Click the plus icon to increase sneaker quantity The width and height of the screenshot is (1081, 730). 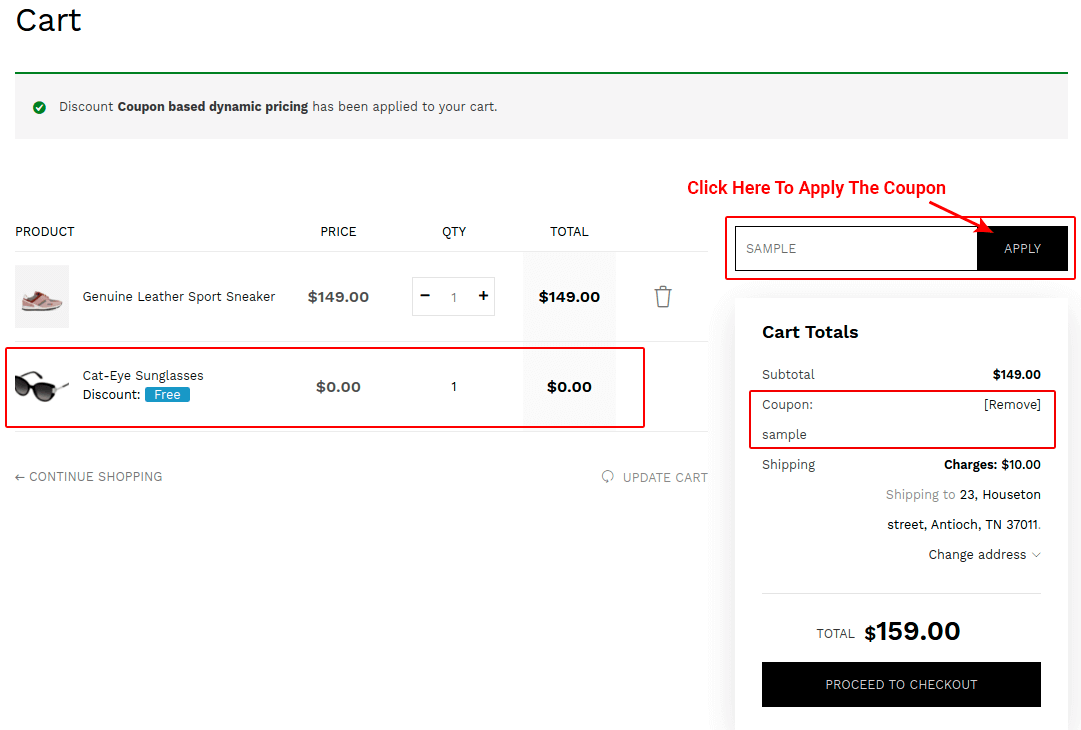(x=482, y=296)
